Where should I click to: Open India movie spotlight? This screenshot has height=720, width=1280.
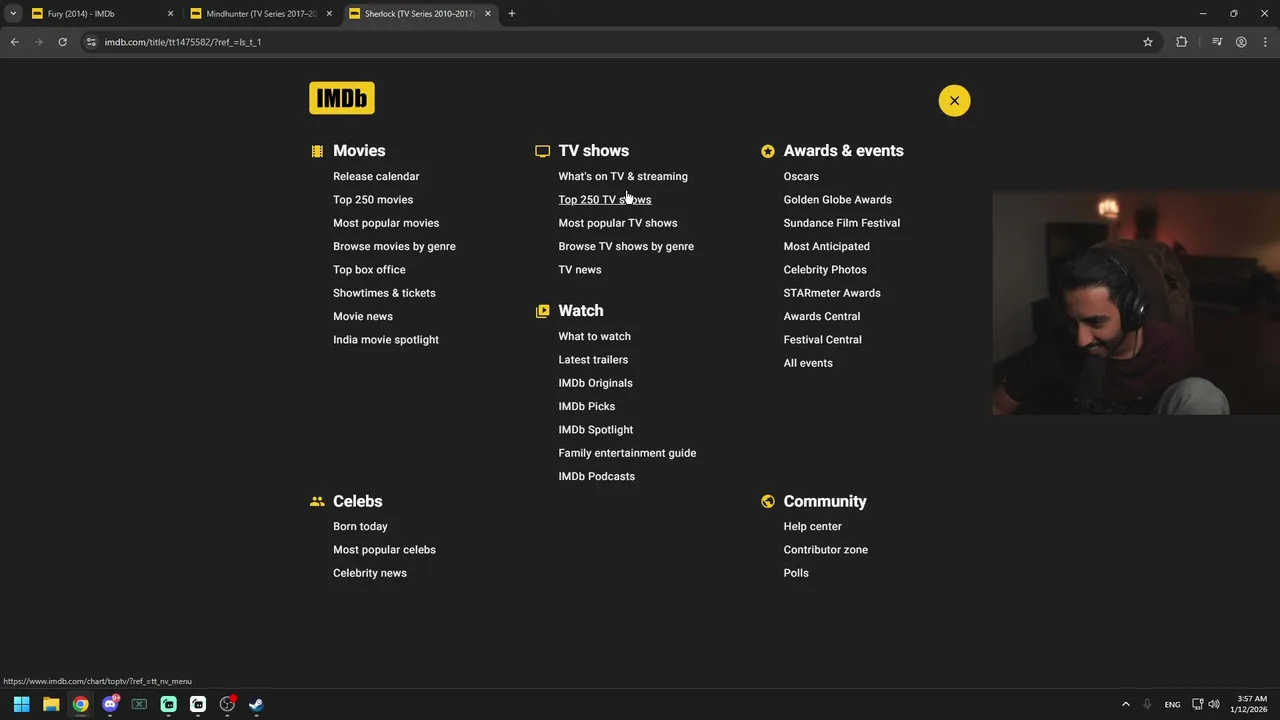pyautogui.click(x=386, y=339)
